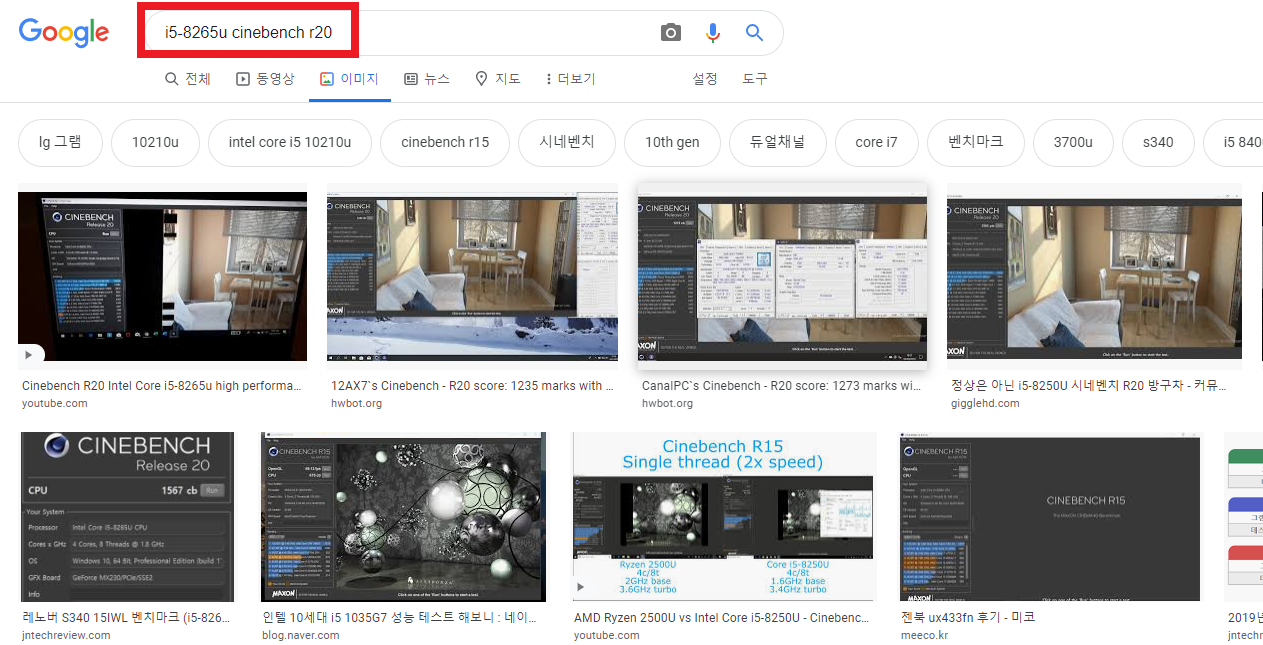This screenshot has height=645, width=1263.
Task: Click the blog.naver.com source text
Action: tap(300, 635)
